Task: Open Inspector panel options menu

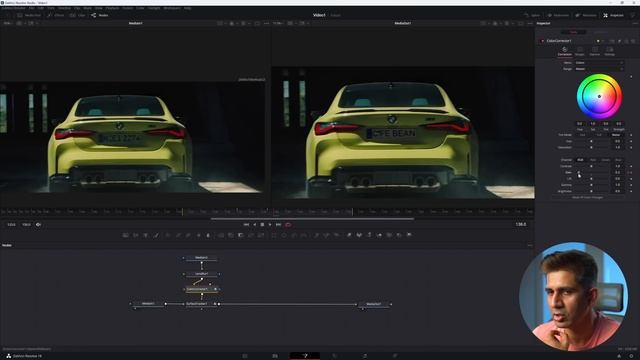Action: [x=635, y=23]
